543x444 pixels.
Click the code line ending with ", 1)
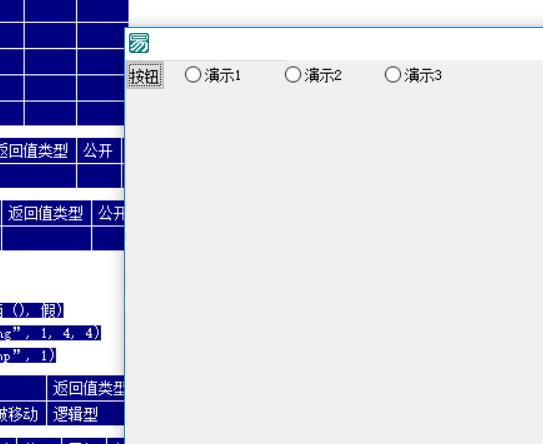tap(28, 355)
